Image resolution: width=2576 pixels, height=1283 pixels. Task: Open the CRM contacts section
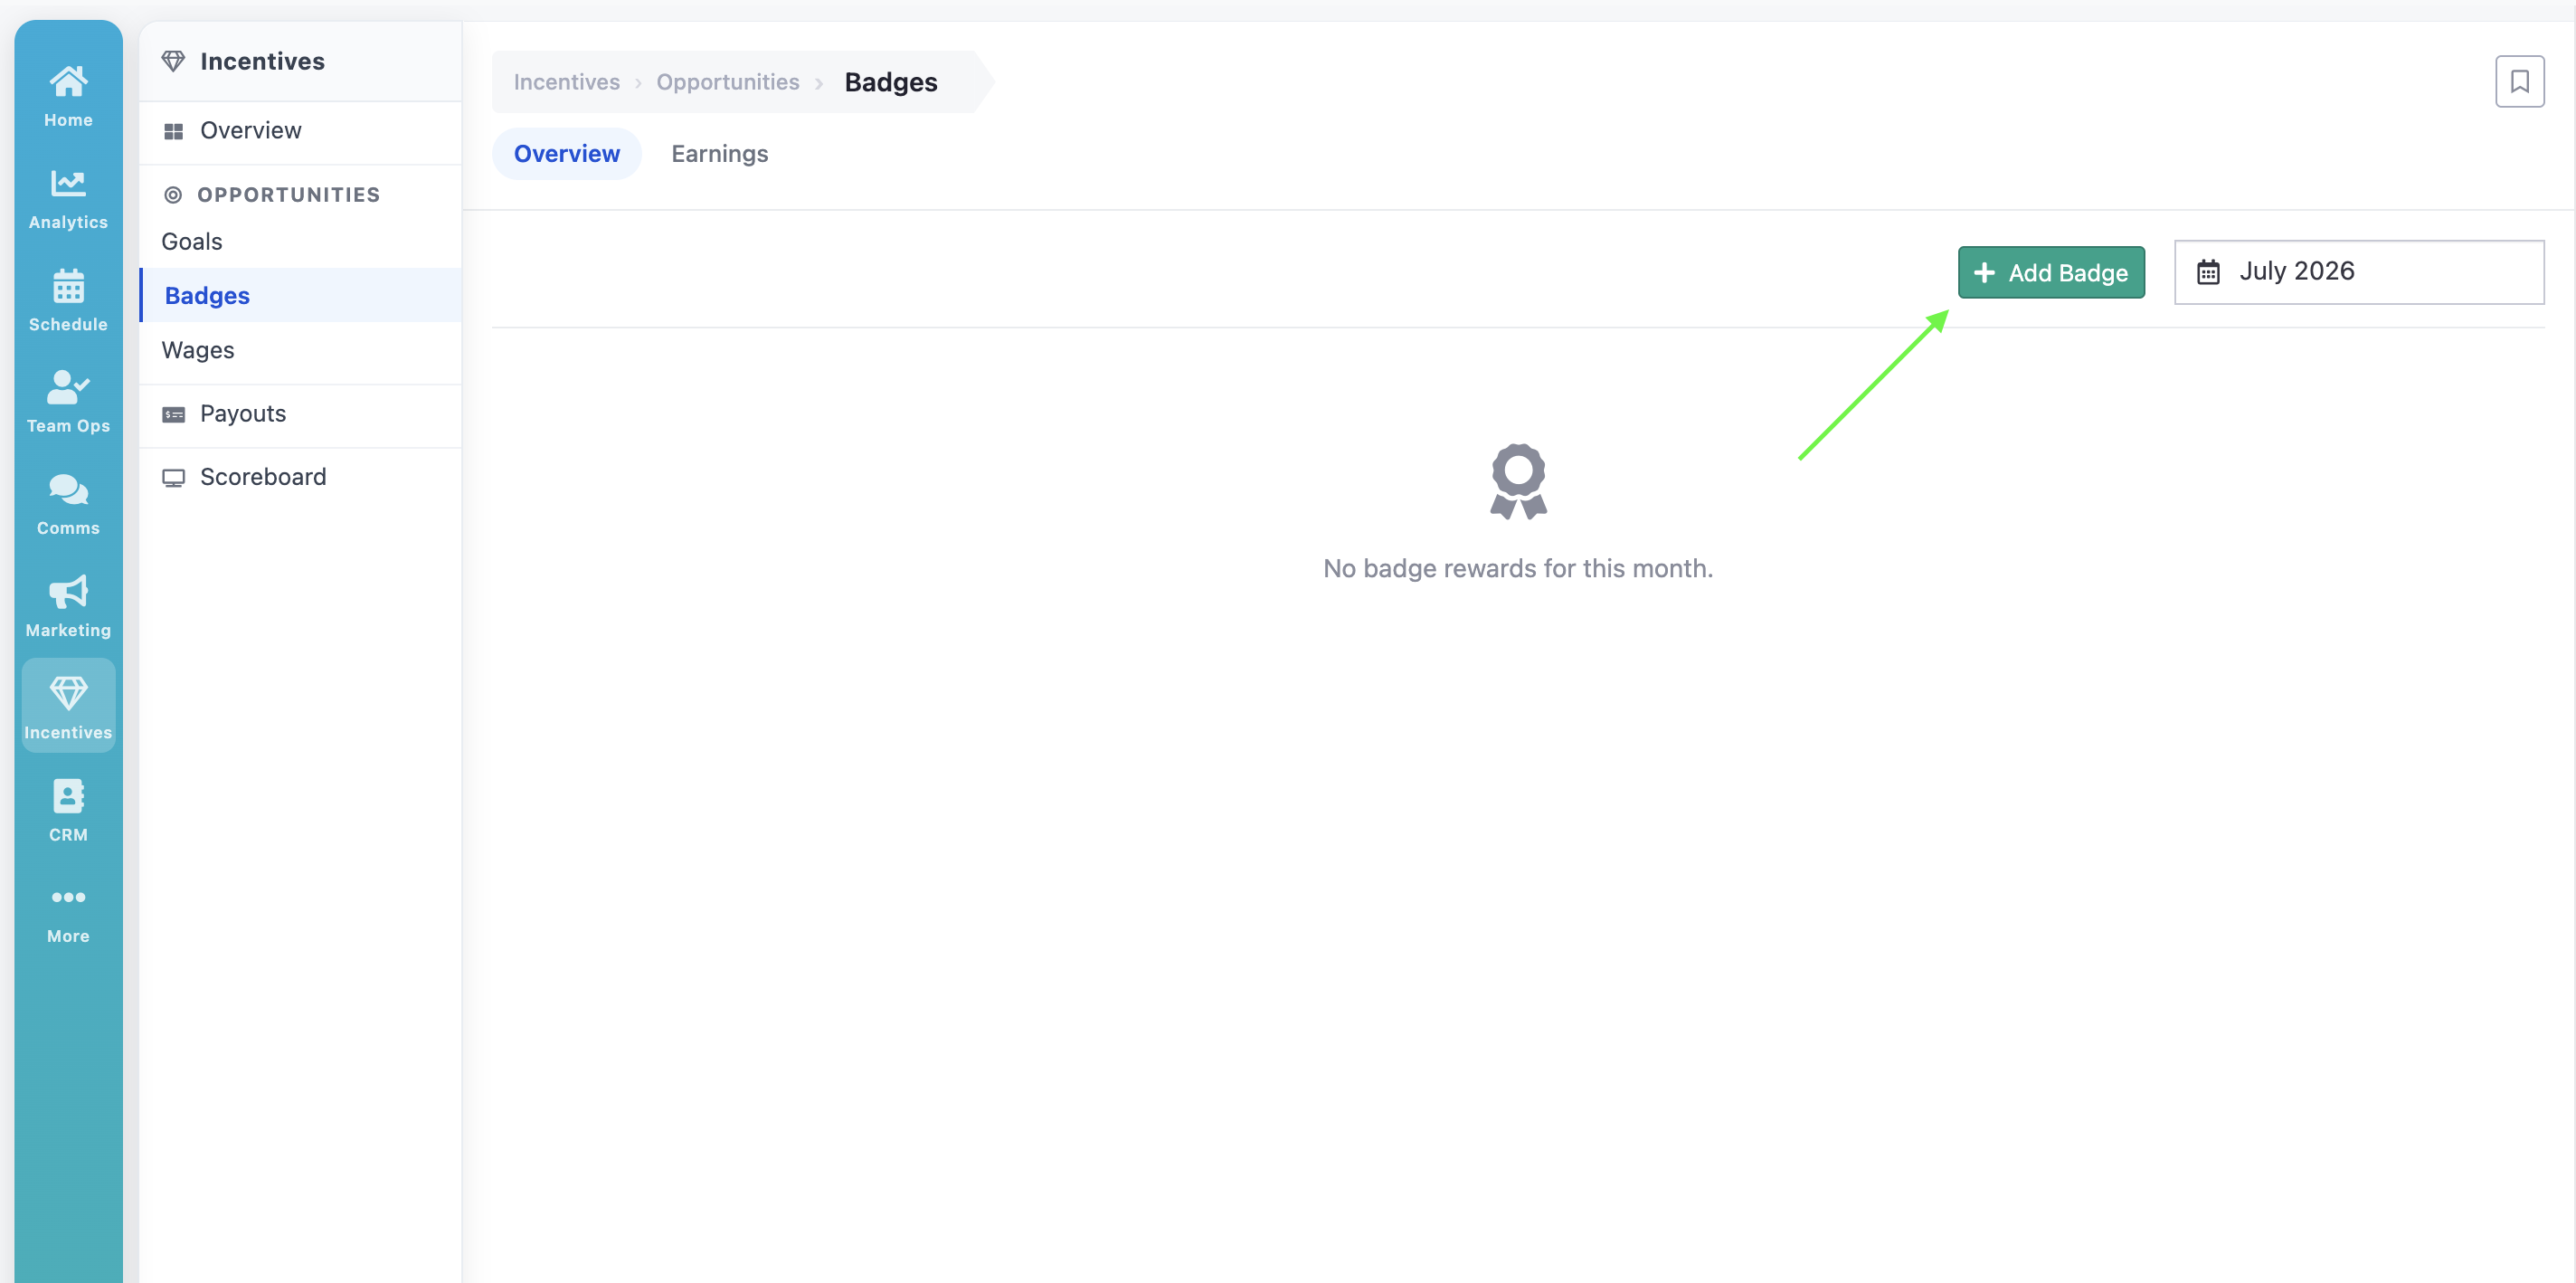click(68, 811)
